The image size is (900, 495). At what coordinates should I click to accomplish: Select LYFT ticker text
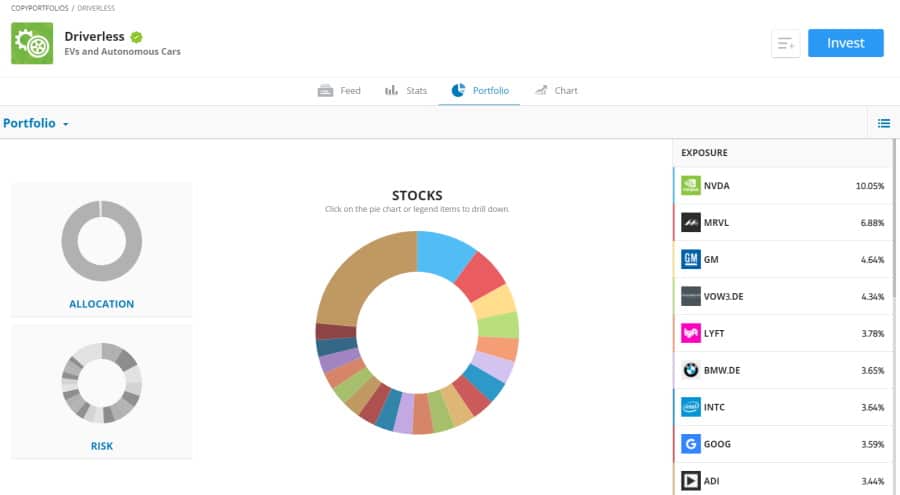point(714,334)
